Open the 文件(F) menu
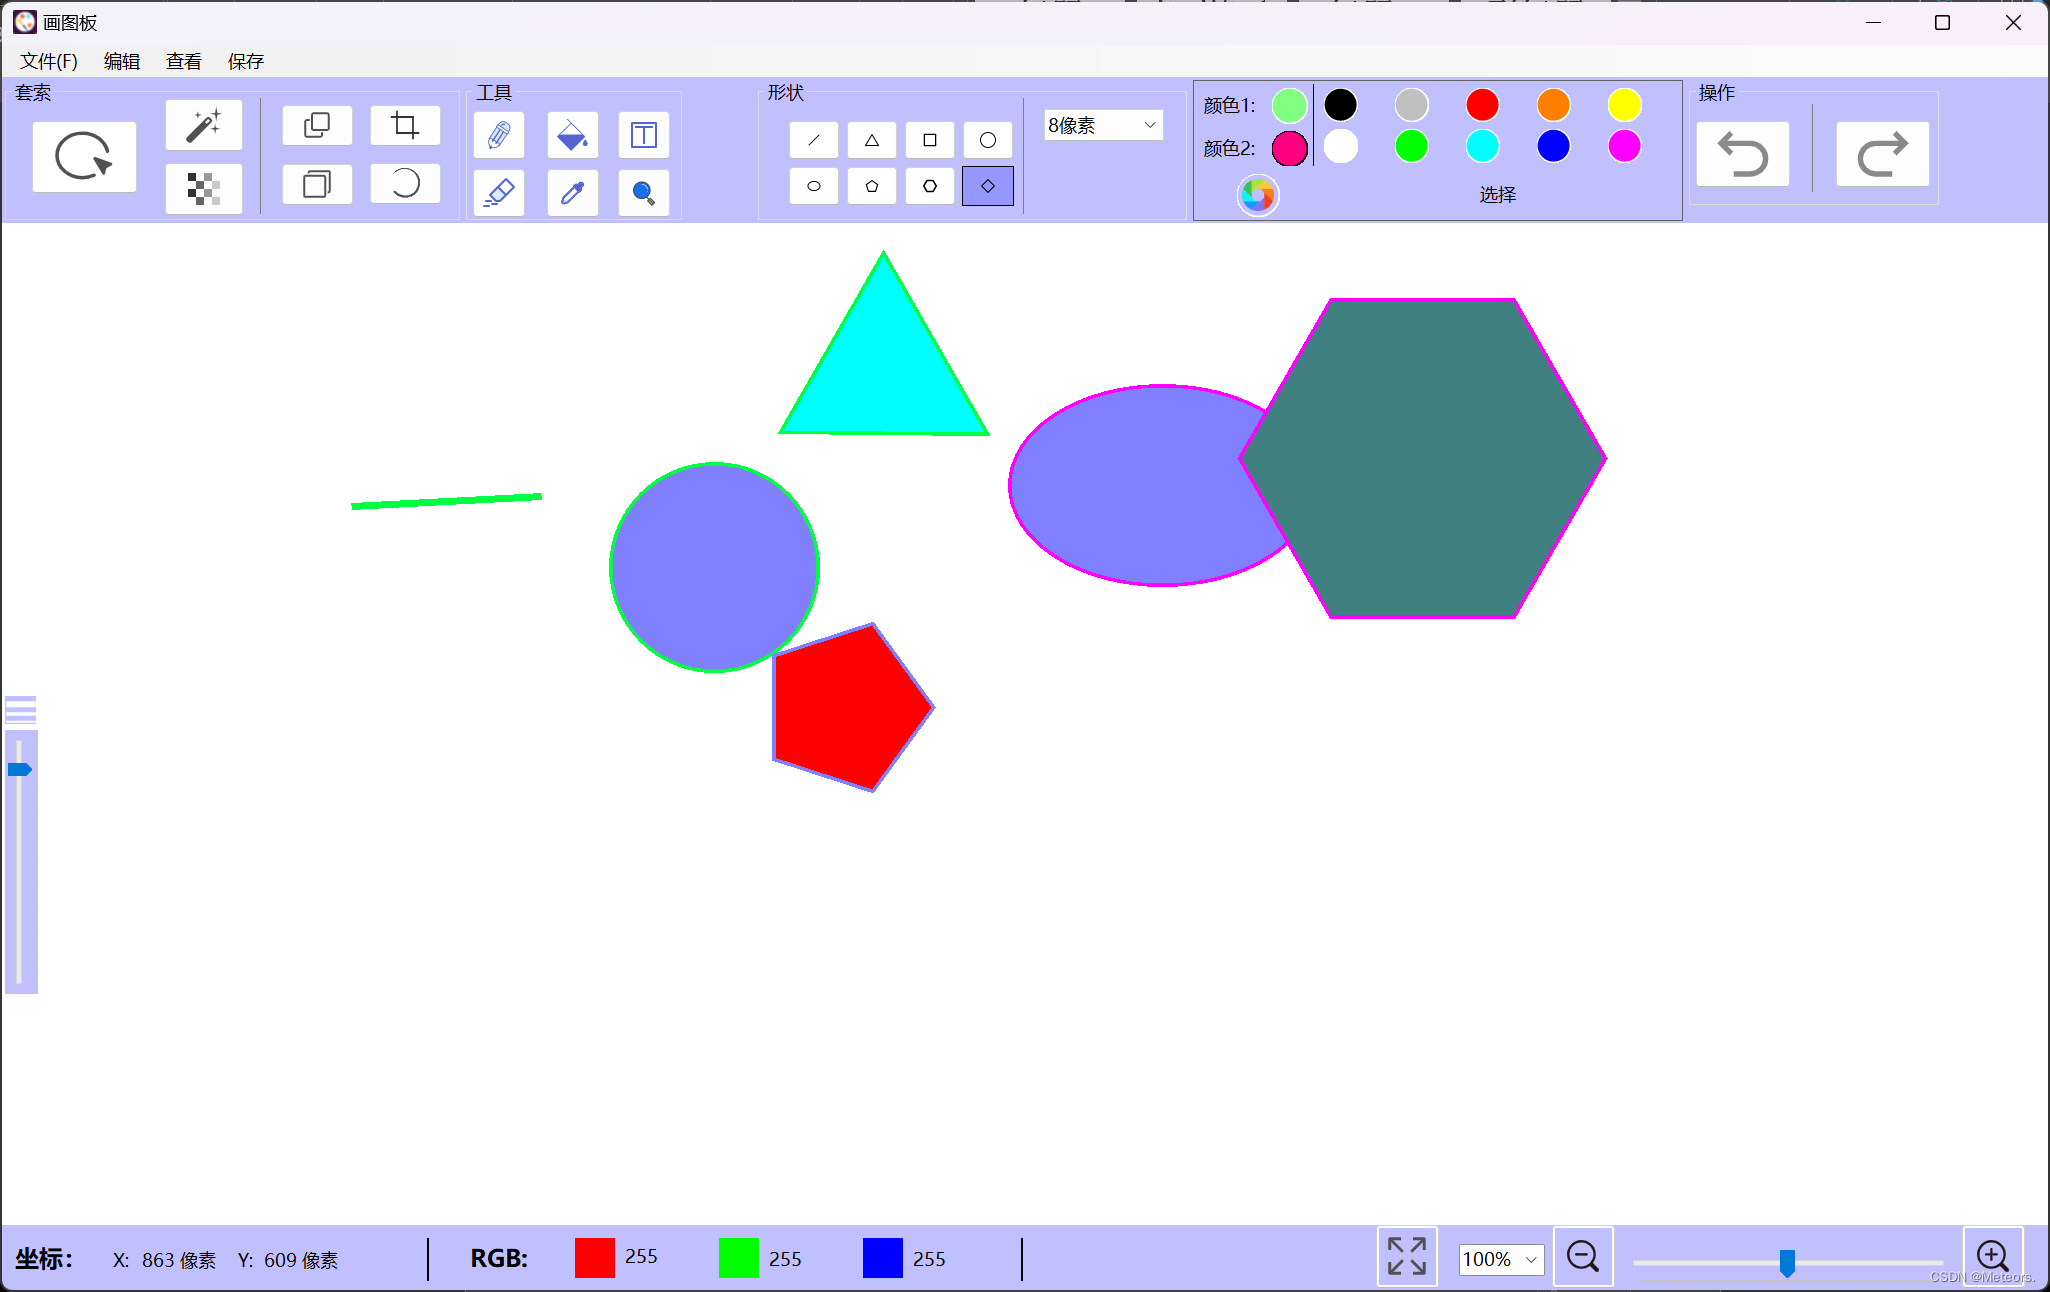 pos(49,61)
